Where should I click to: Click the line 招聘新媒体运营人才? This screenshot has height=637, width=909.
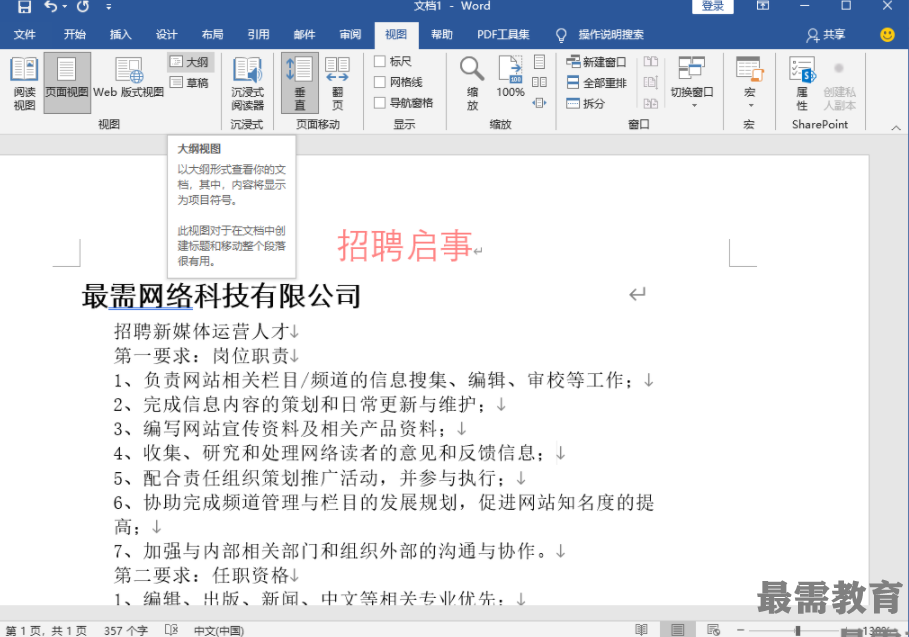click(x=201, y=332)
